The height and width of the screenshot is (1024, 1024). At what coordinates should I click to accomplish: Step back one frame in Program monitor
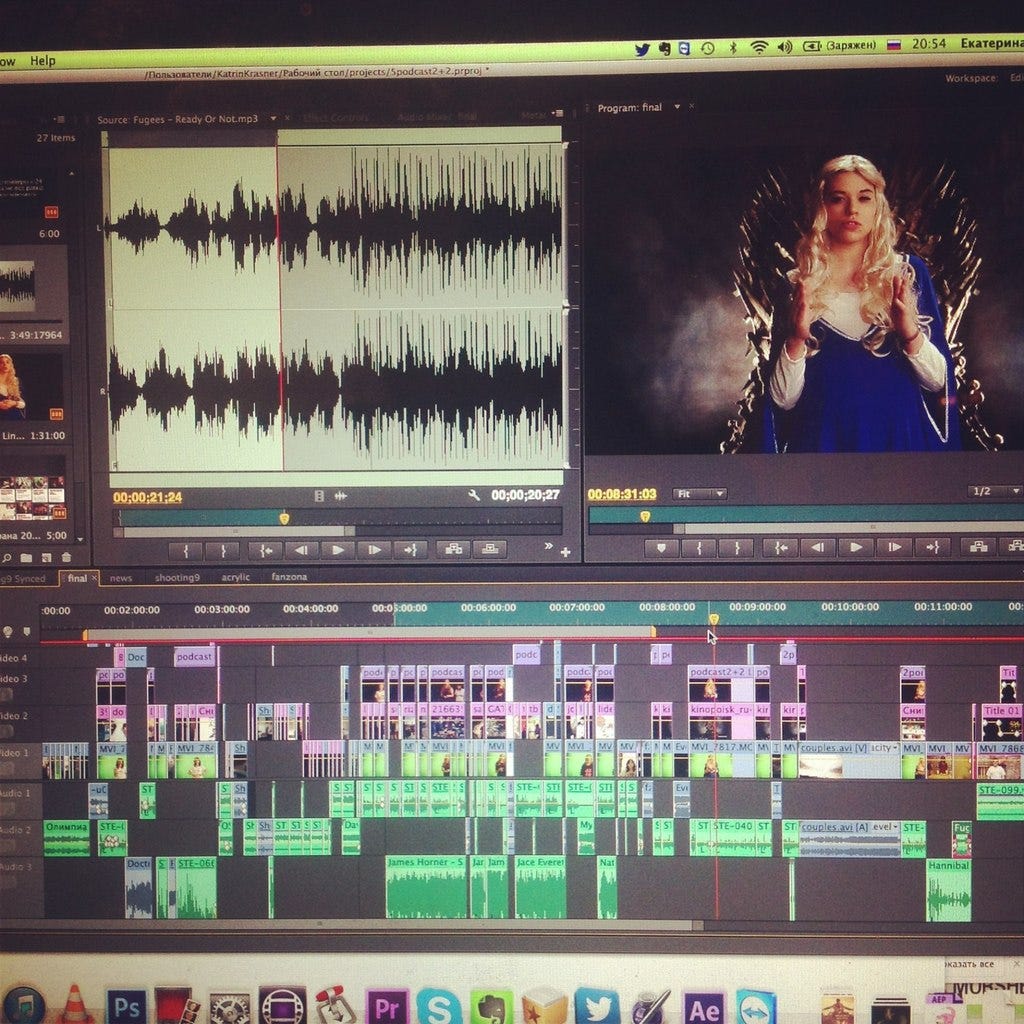pos(817,548)
